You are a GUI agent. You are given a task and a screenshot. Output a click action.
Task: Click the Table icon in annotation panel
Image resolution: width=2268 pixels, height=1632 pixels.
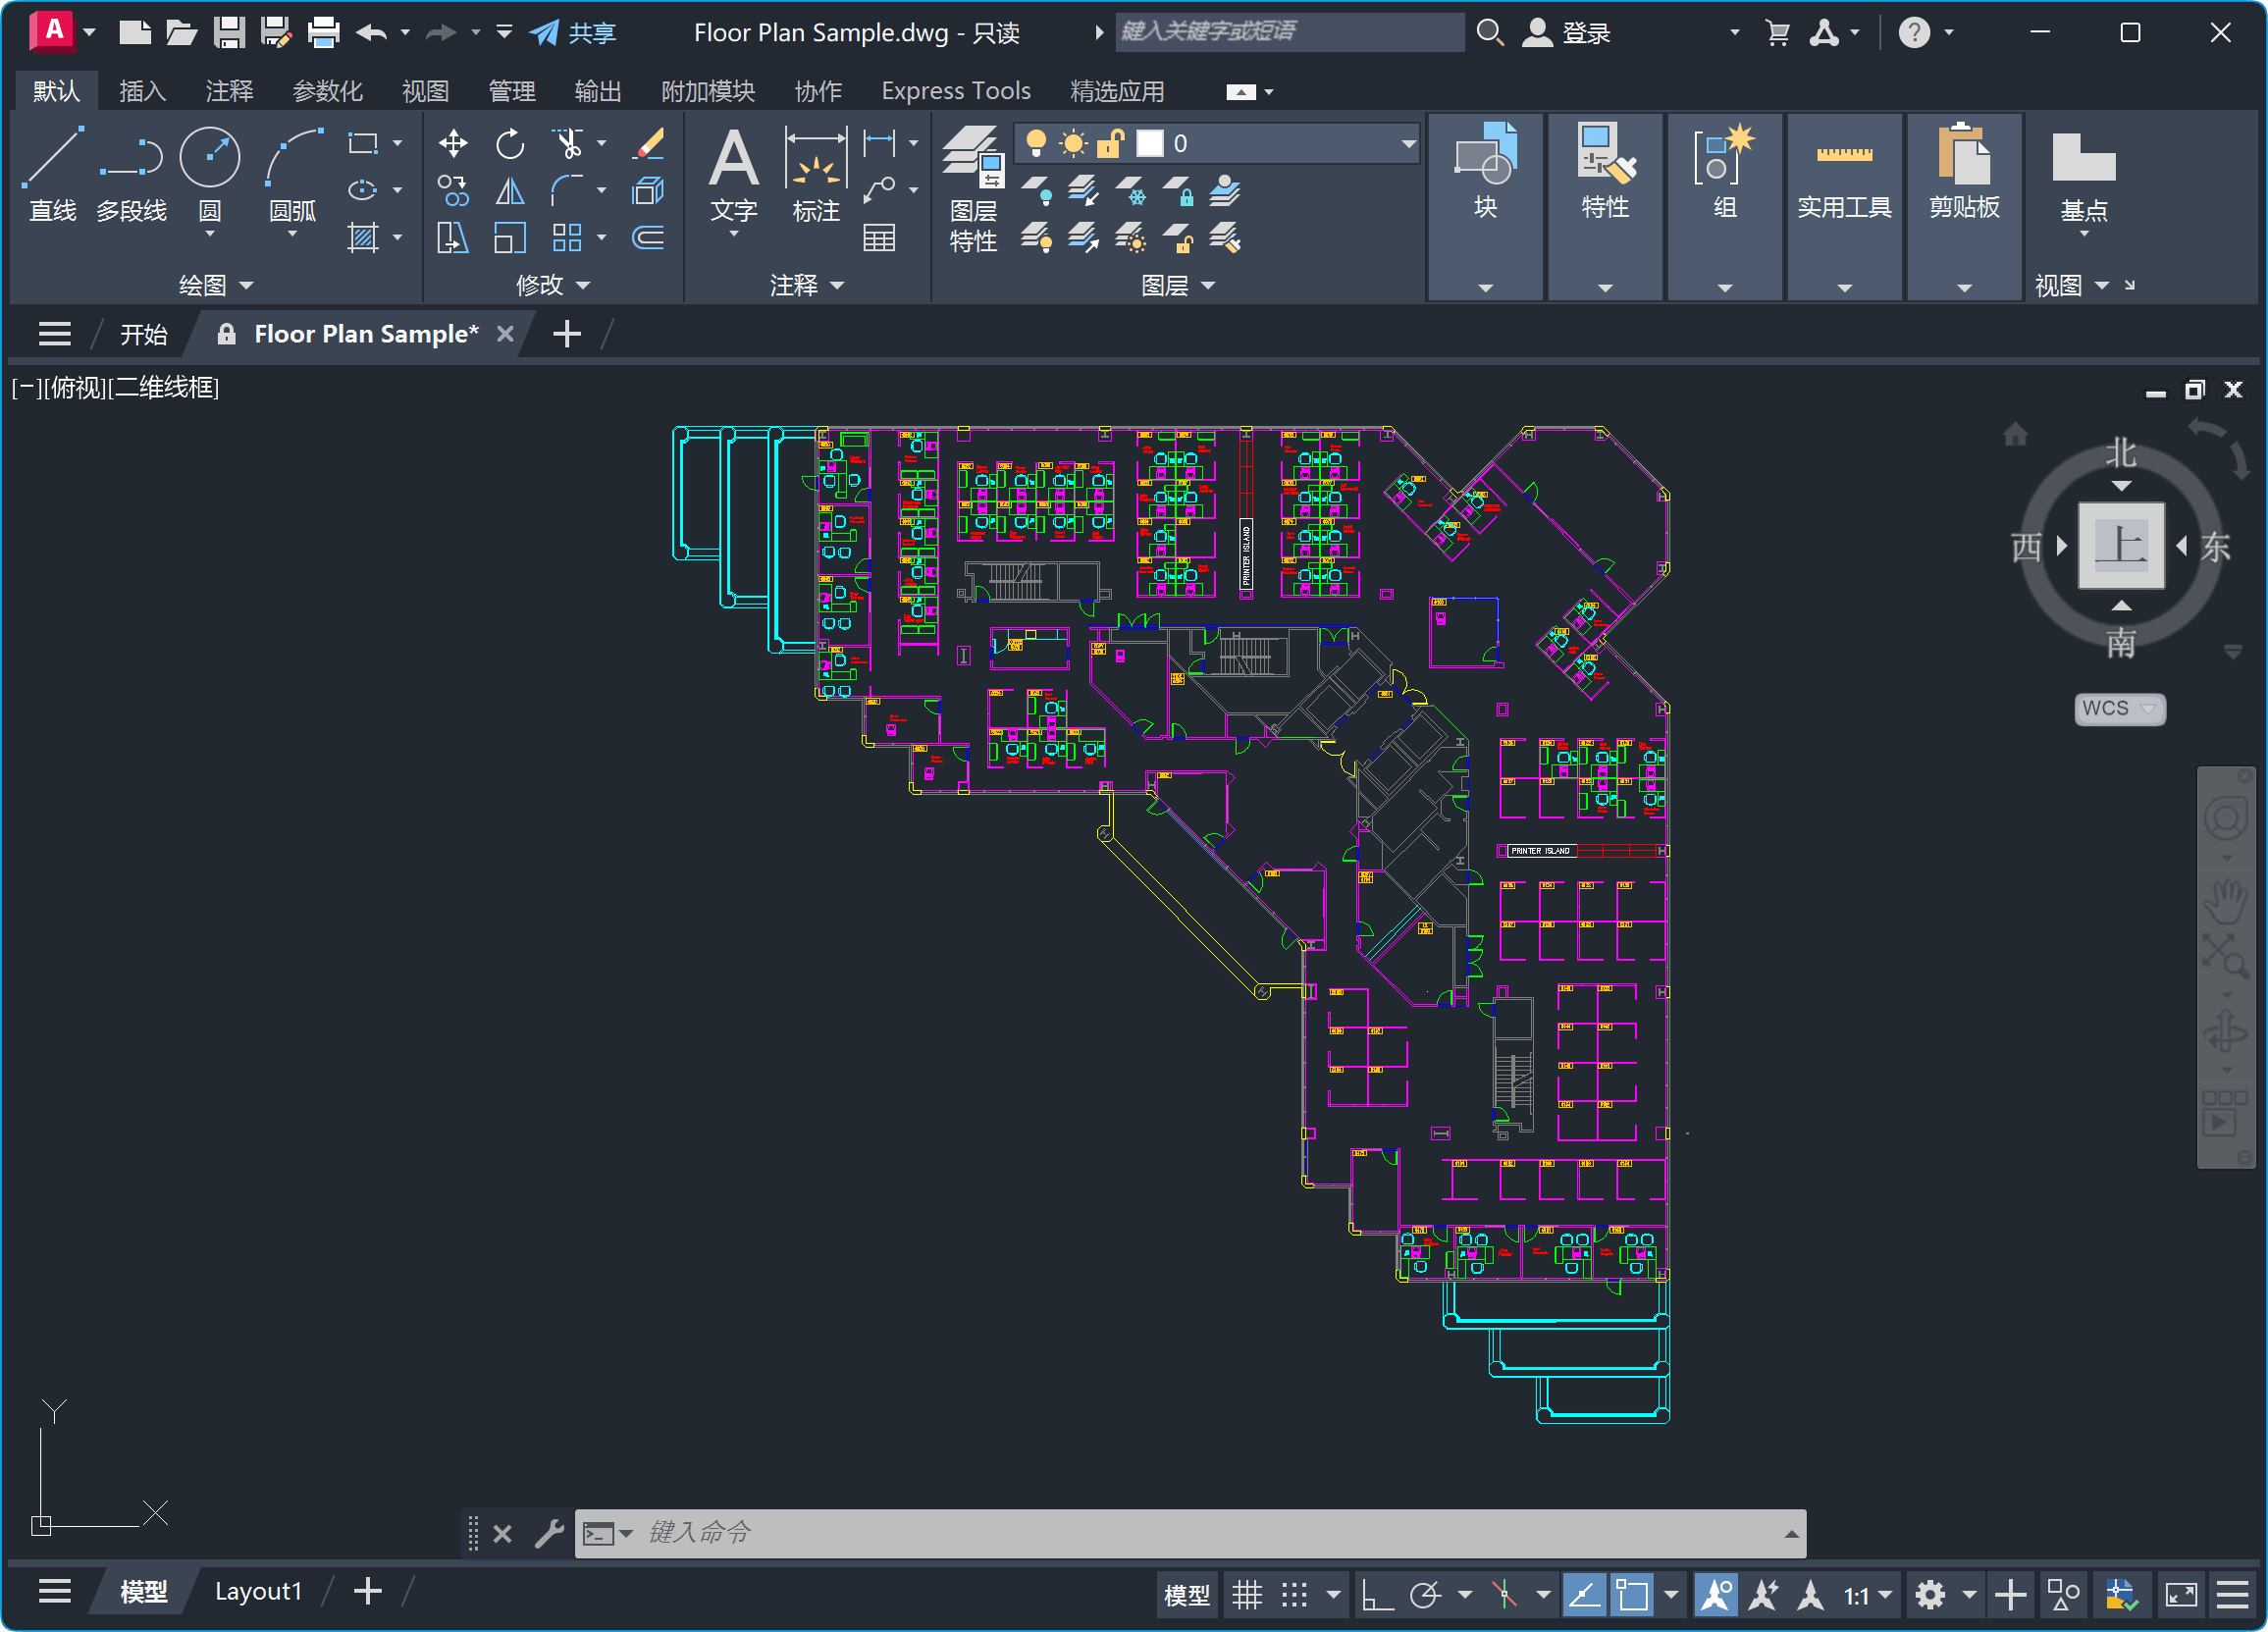point(879,237)
